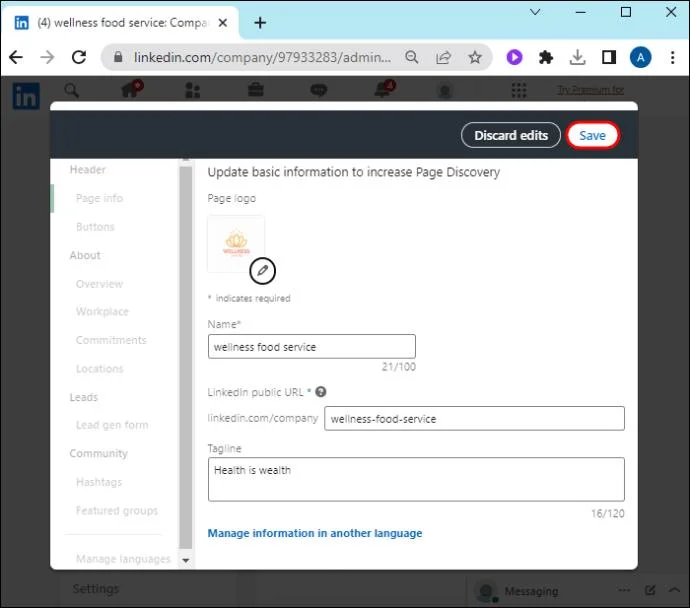Screen dimensions: 690x608
Task: Click sidebar scrollbar down arrow
Action: (x=186, y=560)
